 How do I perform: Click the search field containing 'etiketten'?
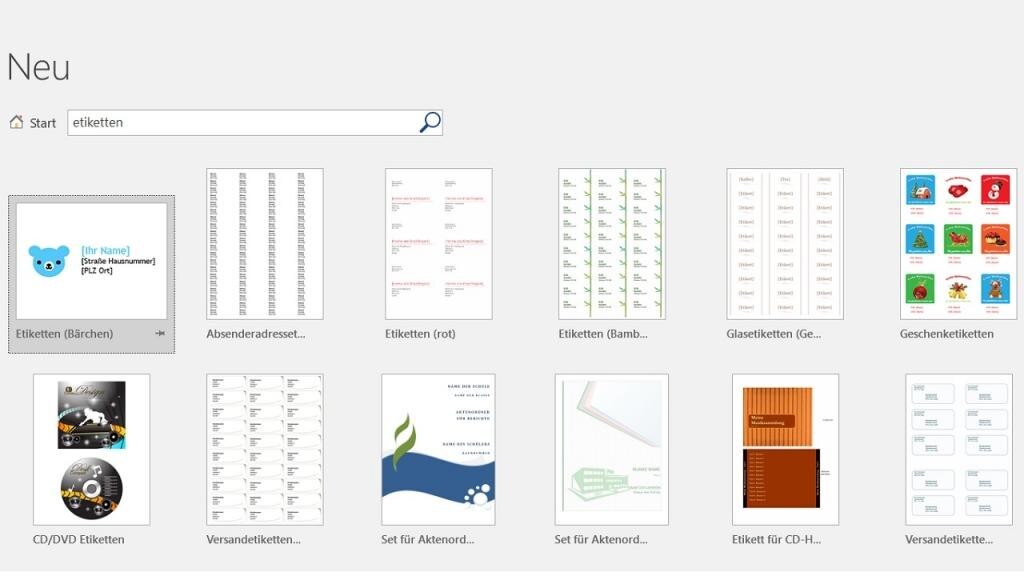[240, 122]
